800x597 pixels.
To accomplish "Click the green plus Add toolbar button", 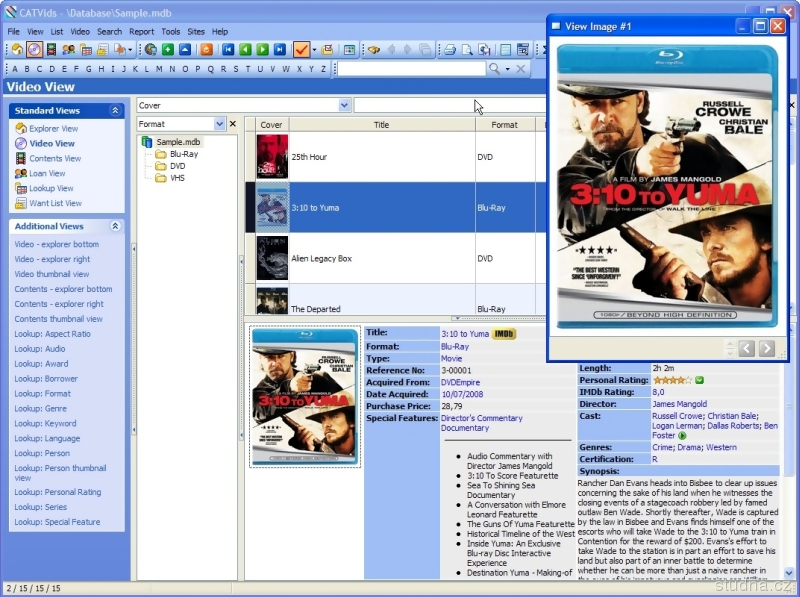I will pos(168,49).
